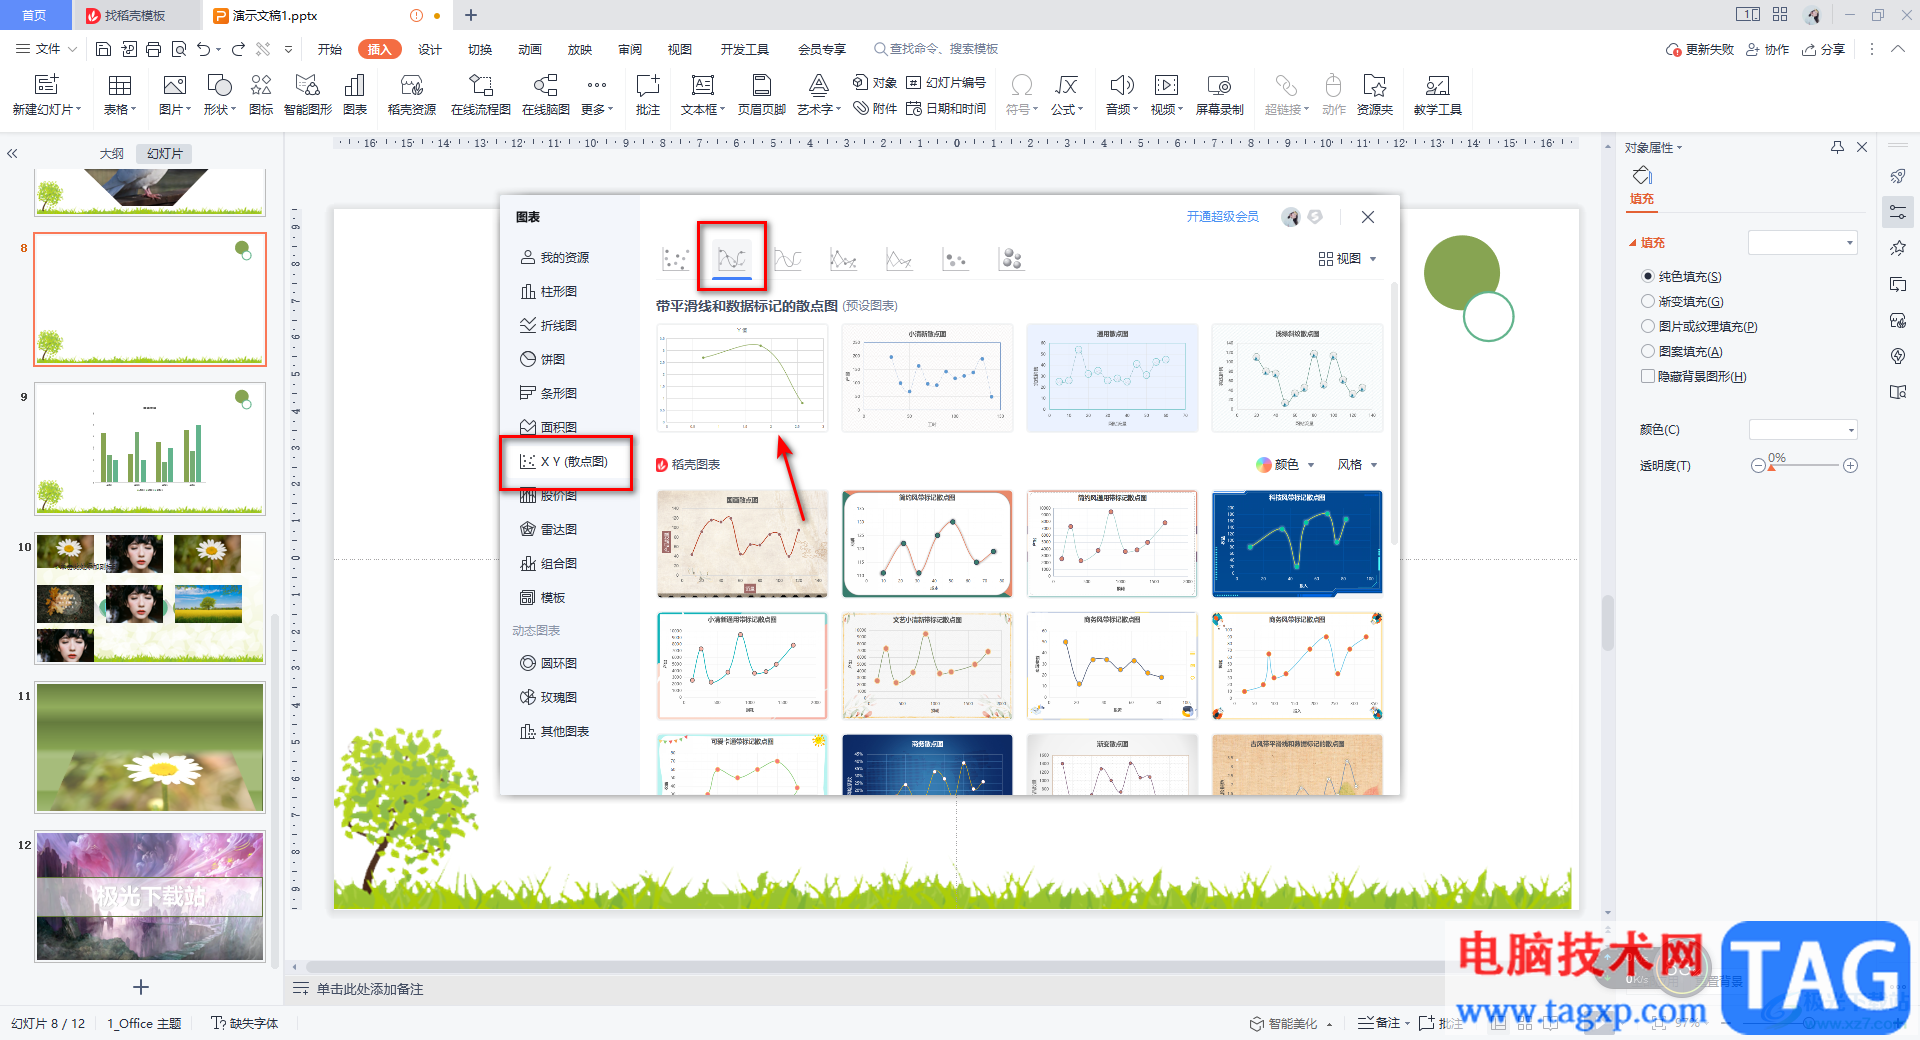The width and height of the screenshot is (1920, 1040).
Task: Open the 找稻壳模板 document tab
Action: click(x=135, y=15)
